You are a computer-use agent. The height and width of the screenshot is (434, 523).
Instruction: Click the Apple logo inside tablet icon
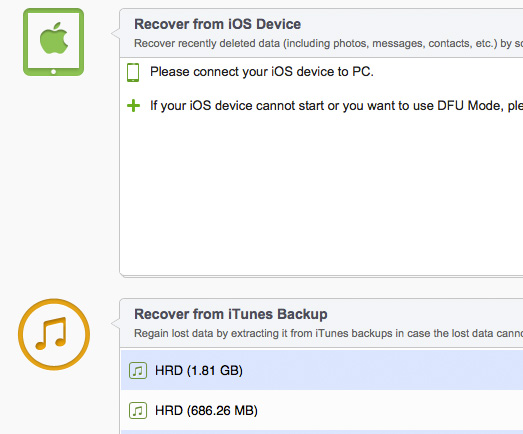(54, 38)
